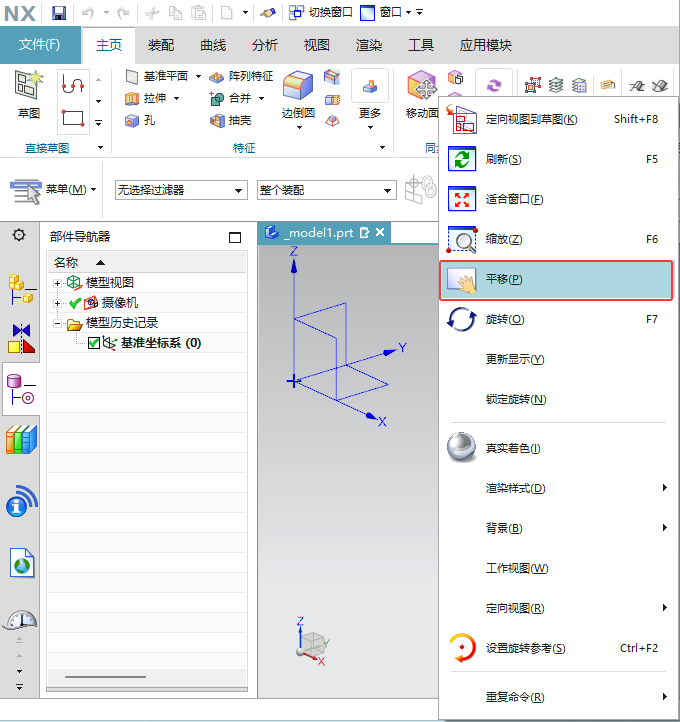The width and height of the screenshot is (680, 722).
Task: Choose 缩放(Z) from context menu
Action: point(556,239)
